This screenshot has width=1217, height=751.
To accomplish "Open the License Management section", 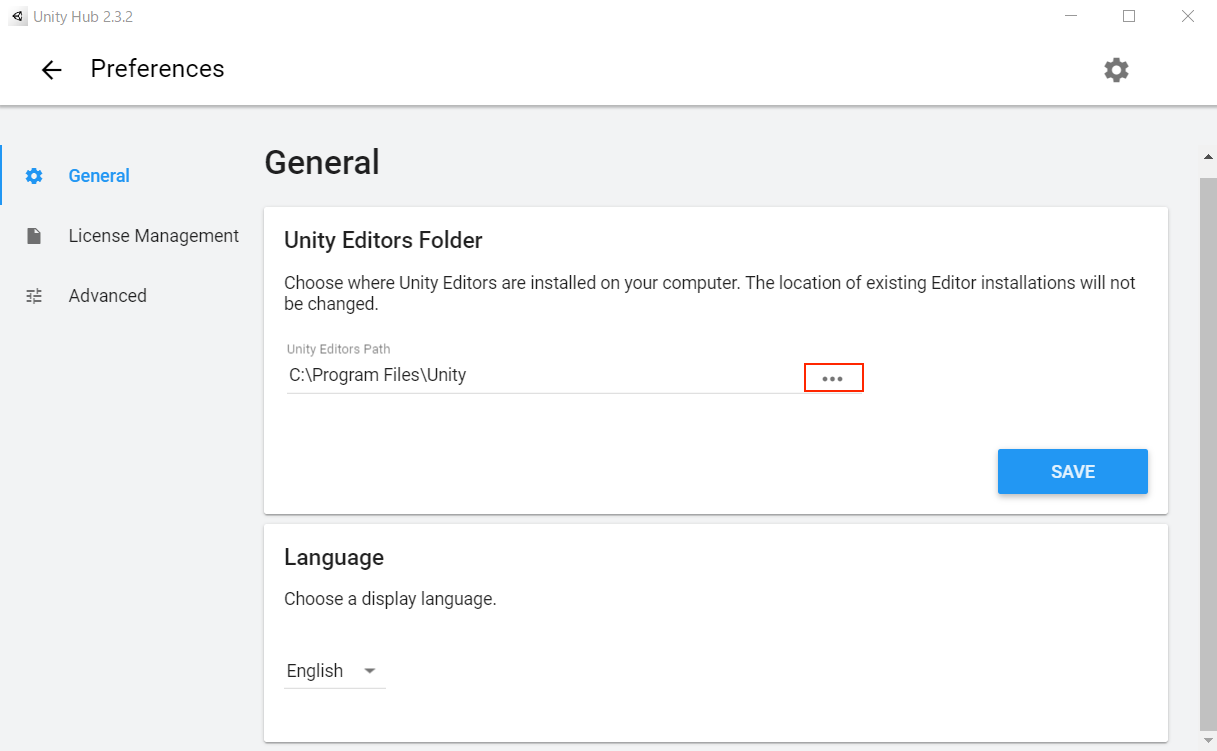I will pos(153,236).
